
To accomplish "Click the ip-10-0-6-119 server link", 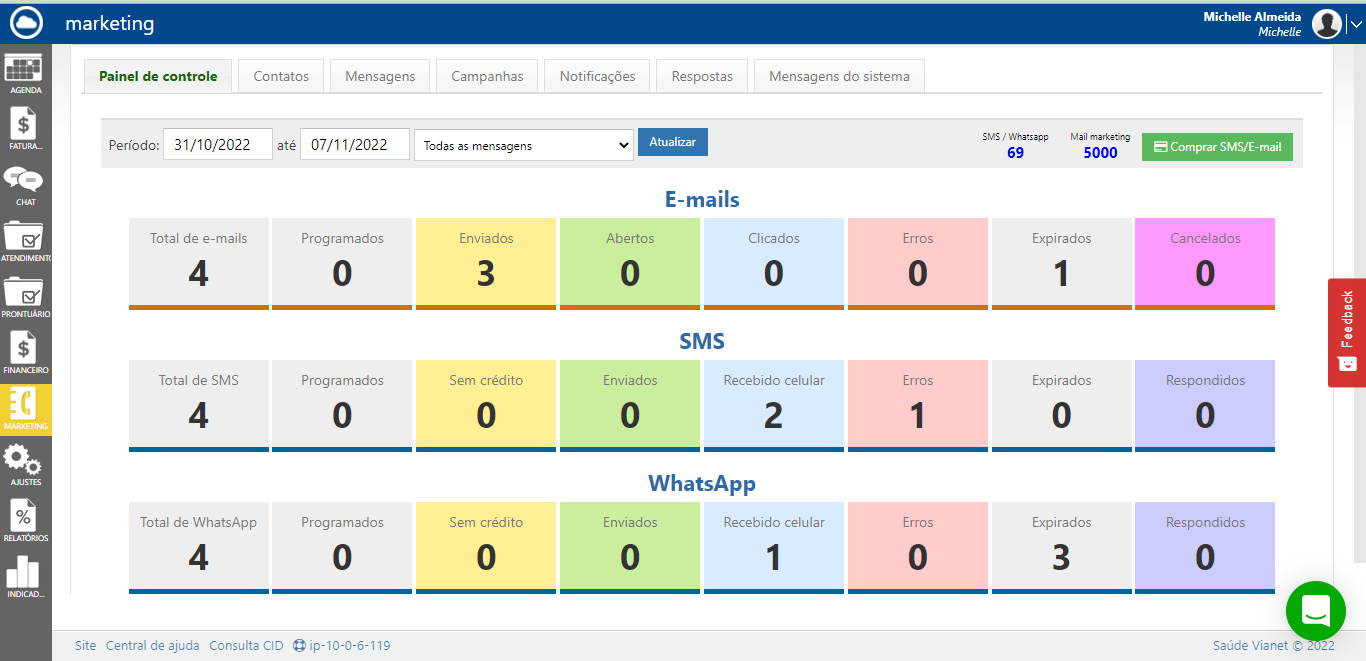I will [x=342, y=646].
